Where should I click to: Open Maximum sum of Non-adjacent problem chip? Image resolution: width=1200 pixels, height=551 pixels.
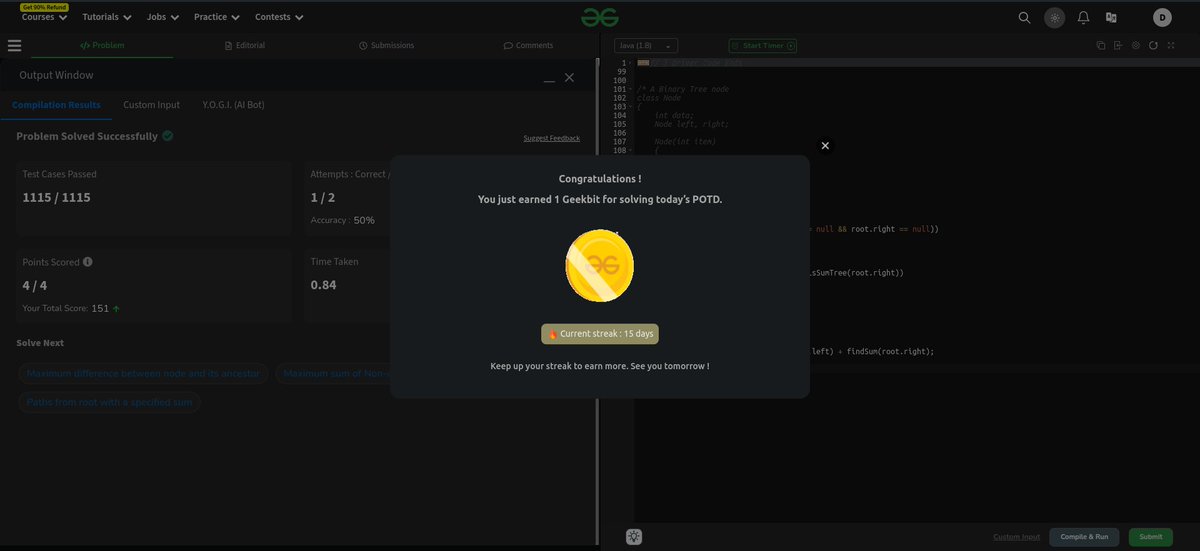coord(333,373)
